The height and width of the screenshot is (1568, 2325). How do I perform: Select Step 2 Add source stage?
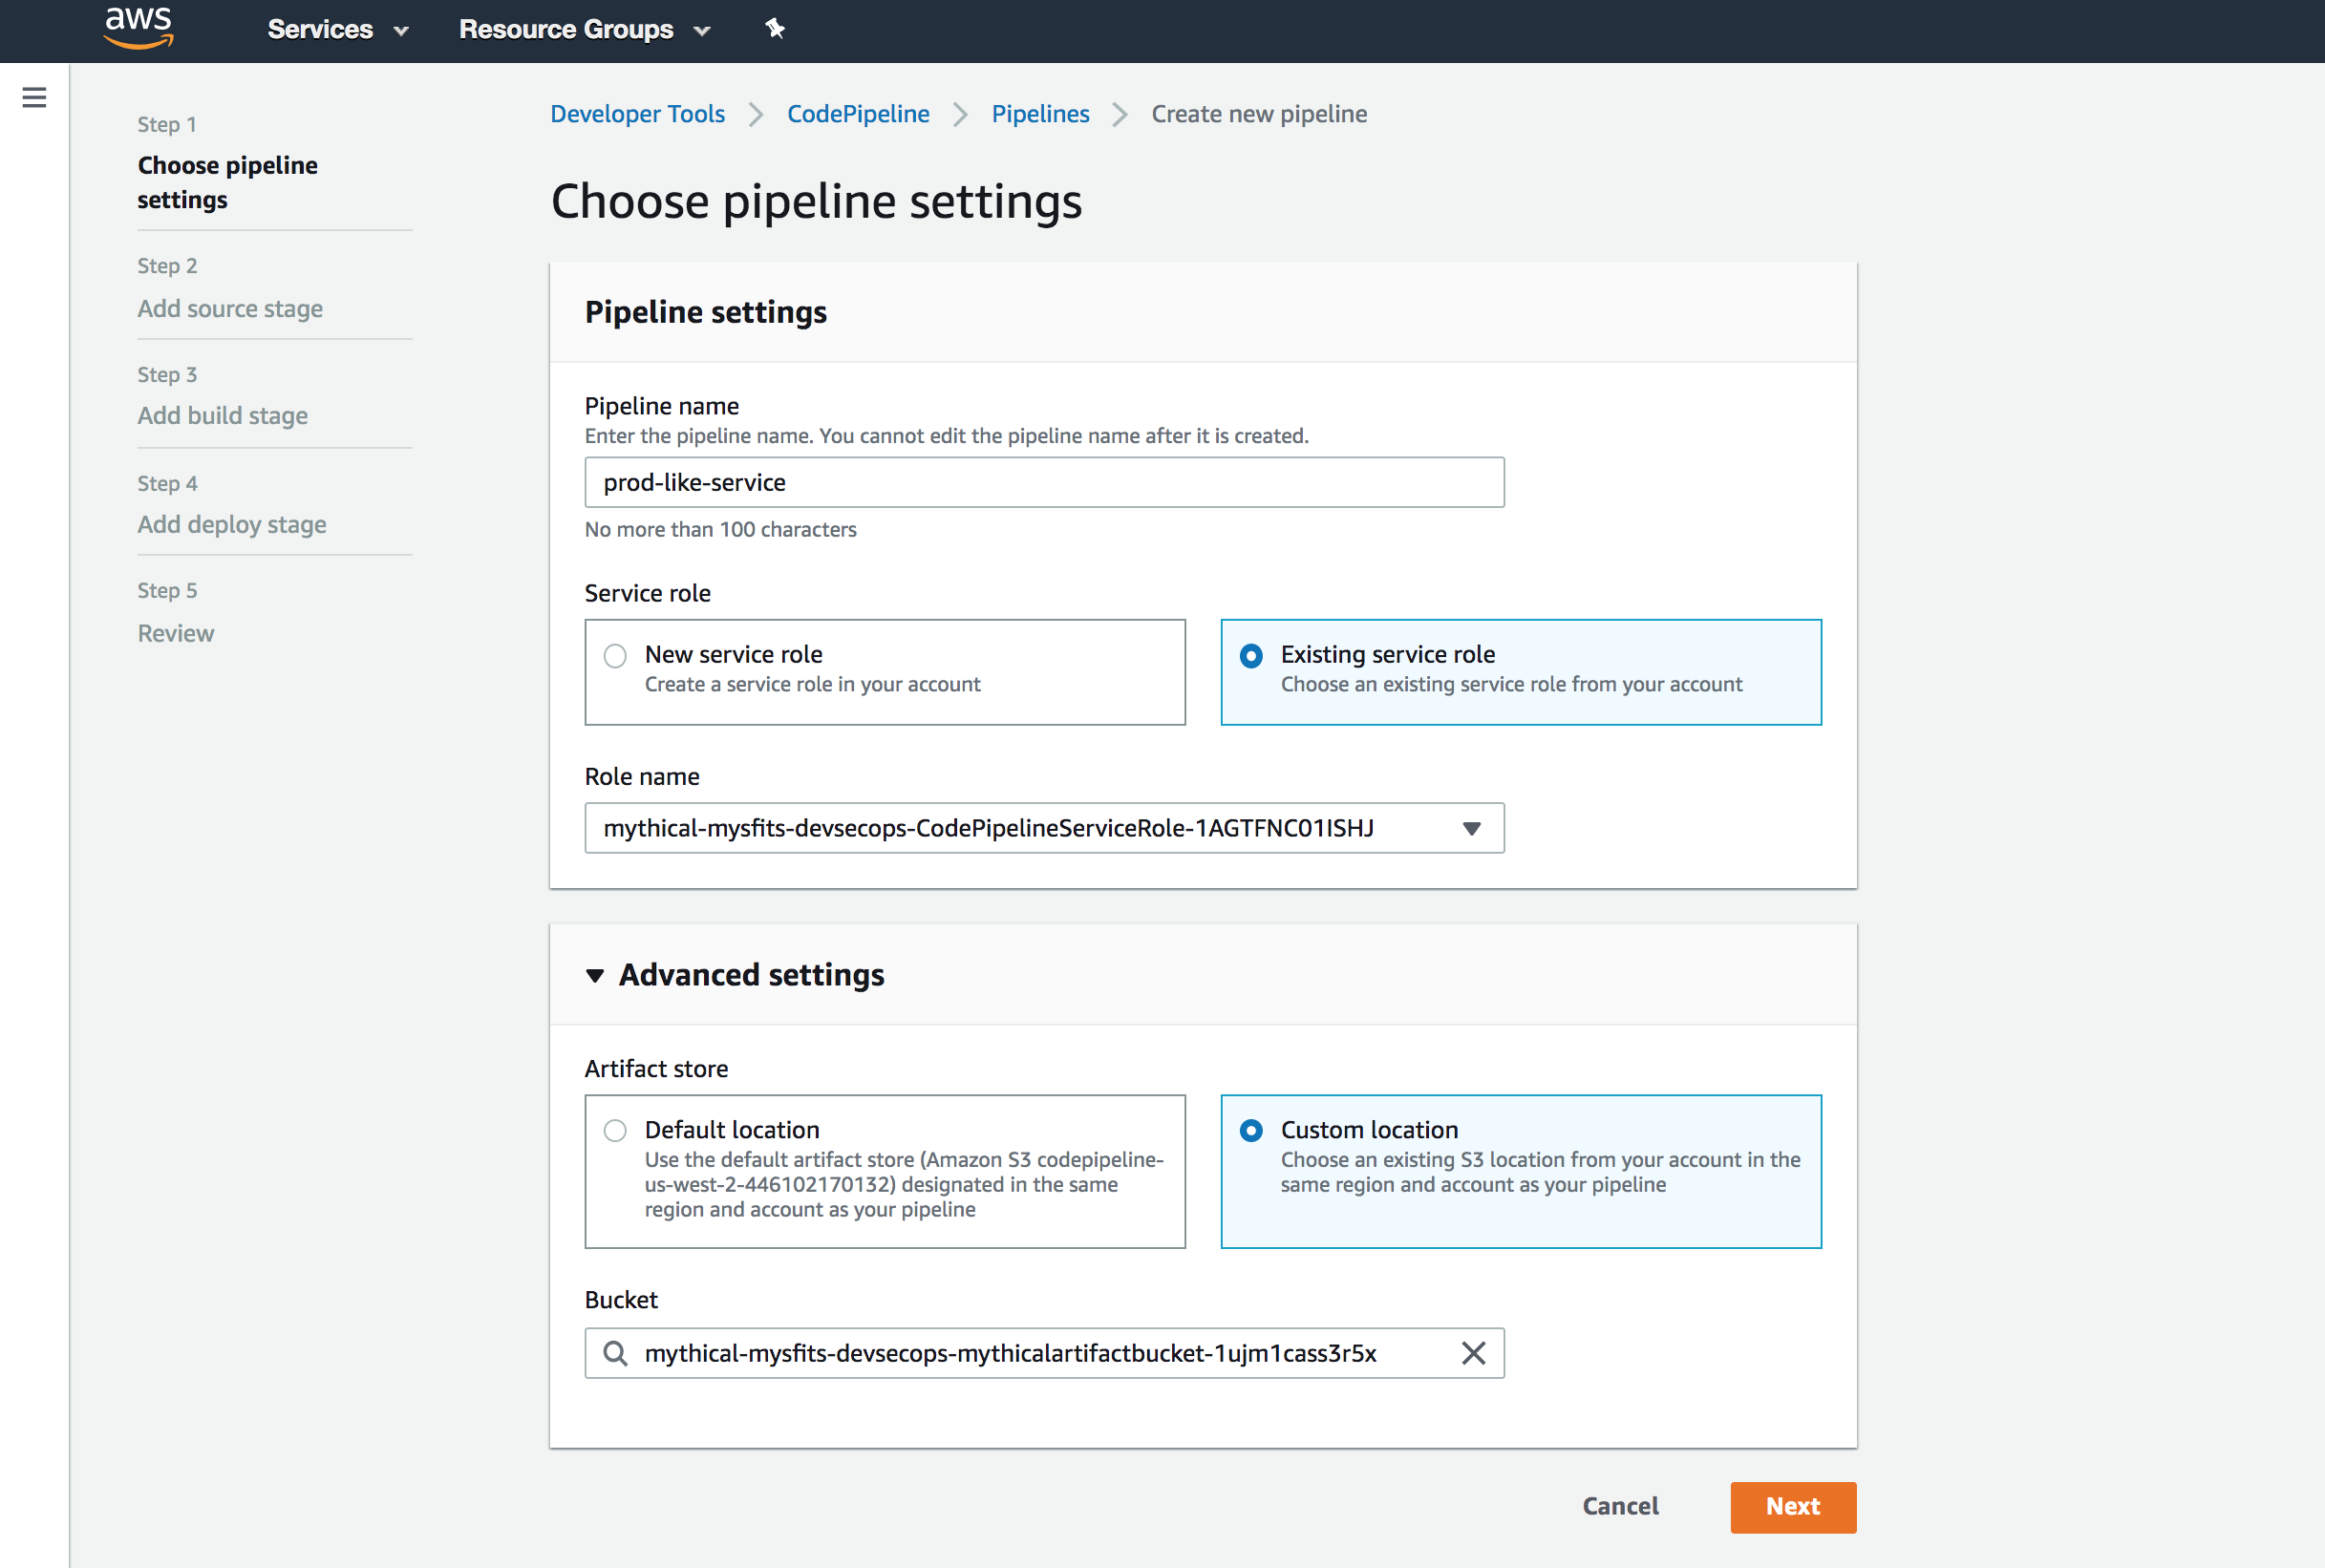click(230, 308)
